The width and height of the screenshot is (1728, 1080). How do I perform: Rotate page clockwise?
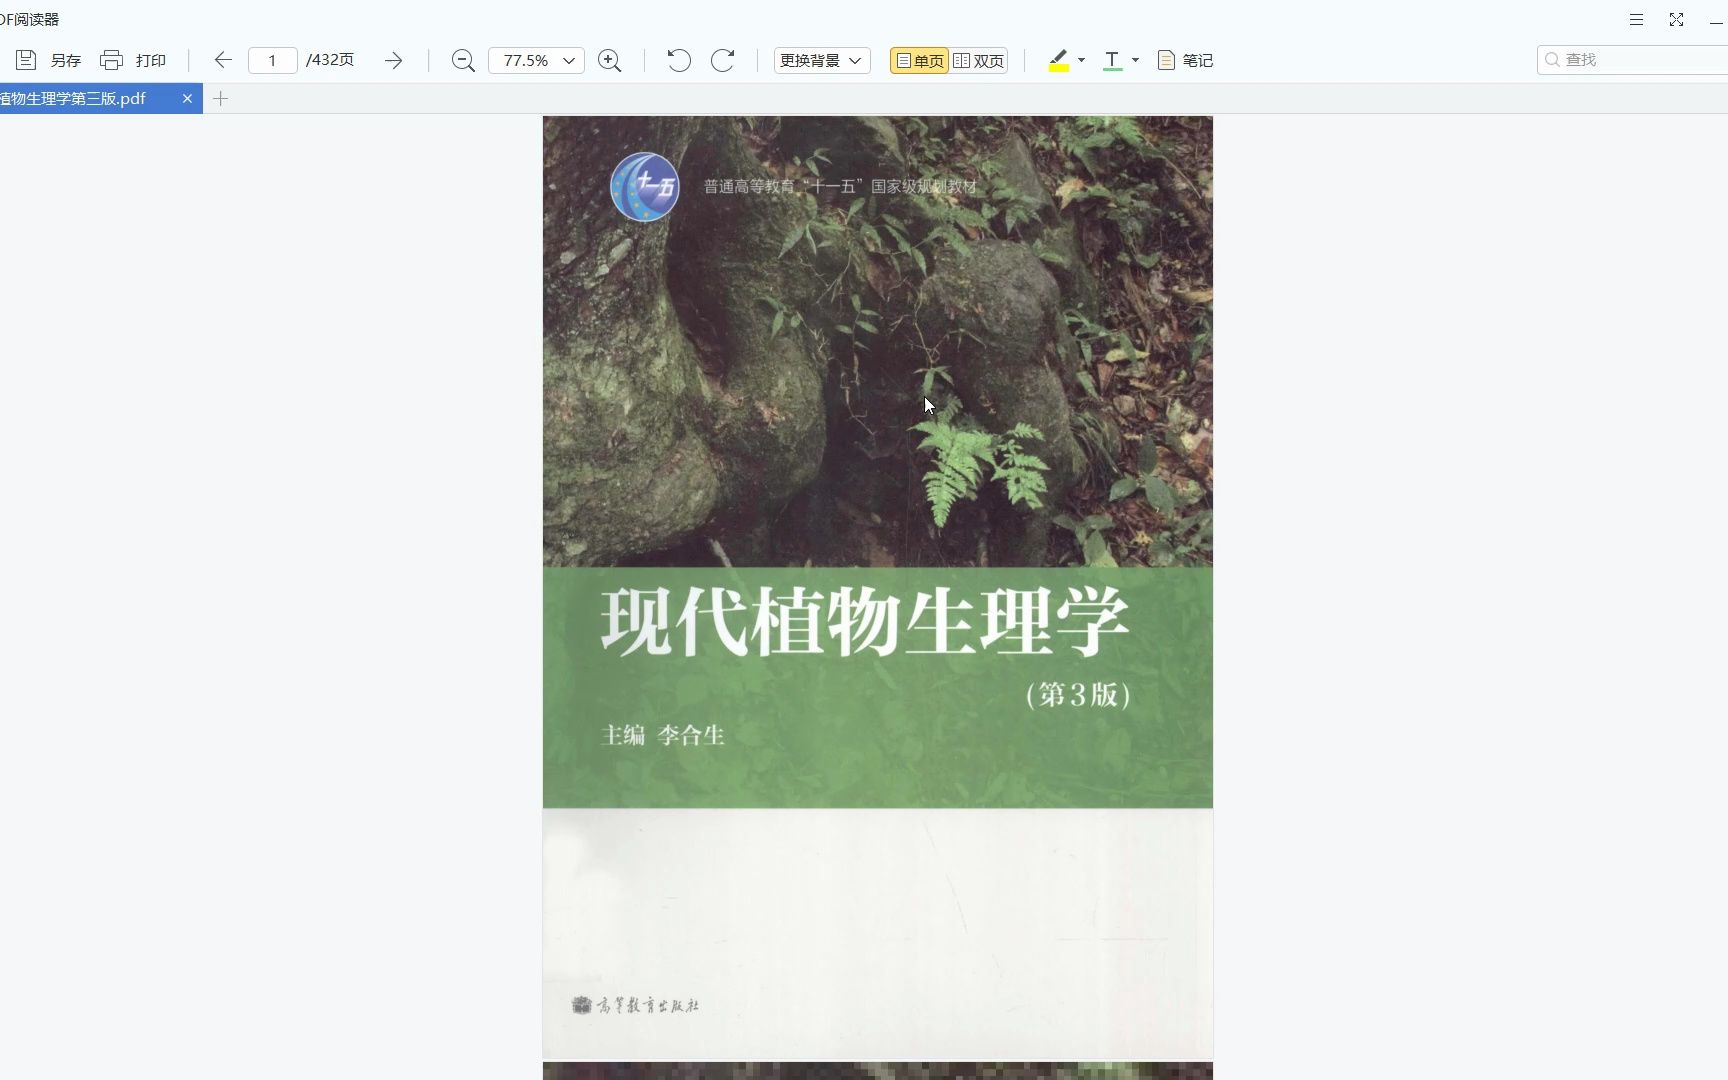click(723, 60)
